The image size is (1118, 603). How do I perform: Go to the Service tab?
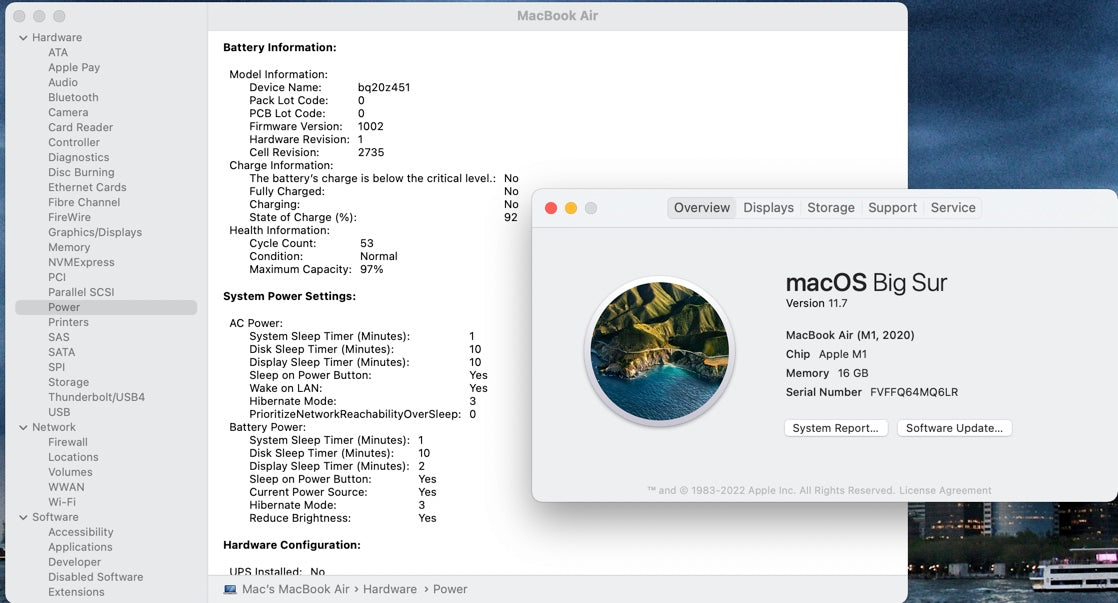(x=952, y=208)
